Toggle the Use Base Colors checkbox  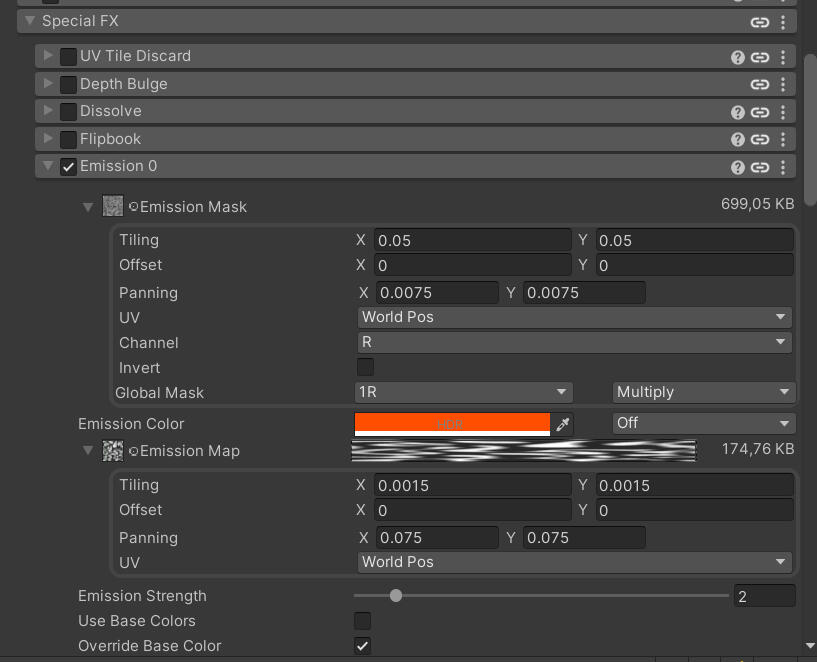pos(364,621)
